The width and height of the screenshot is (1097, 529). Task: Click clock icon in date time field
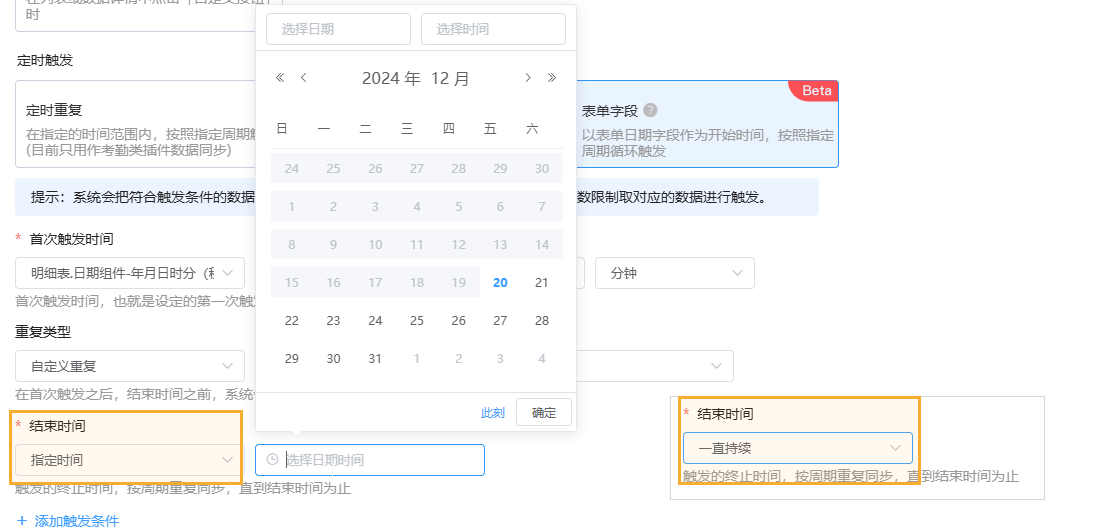coord(273,460)
